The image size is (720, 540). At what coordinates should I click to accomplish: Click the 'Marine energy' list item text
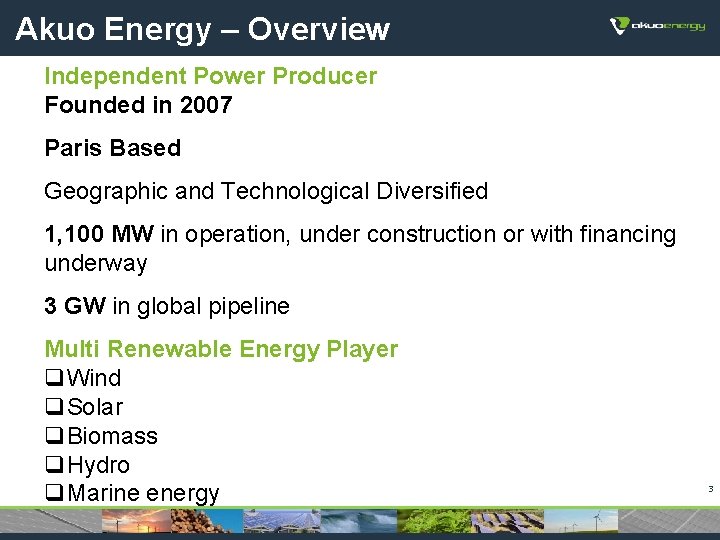(143, 494)
